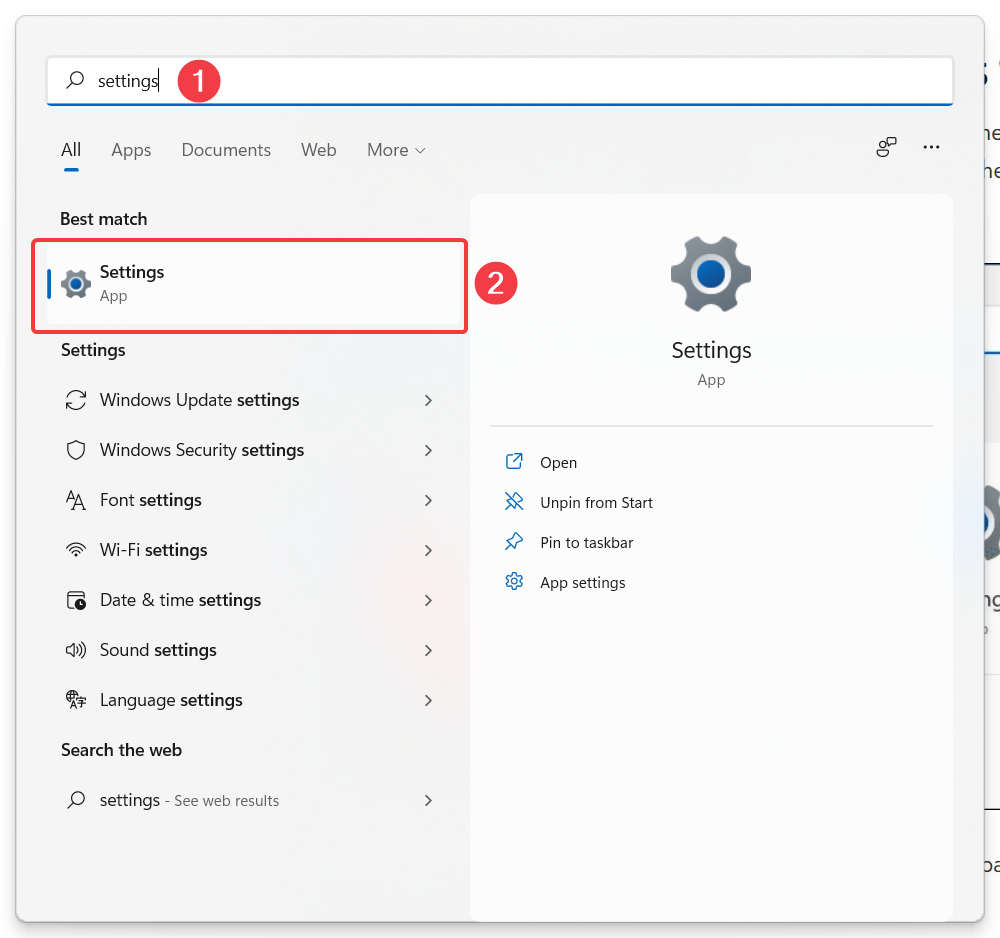Click the large Settings gear in preview pane
This screenshot has height=938, width=1000.
711,274
